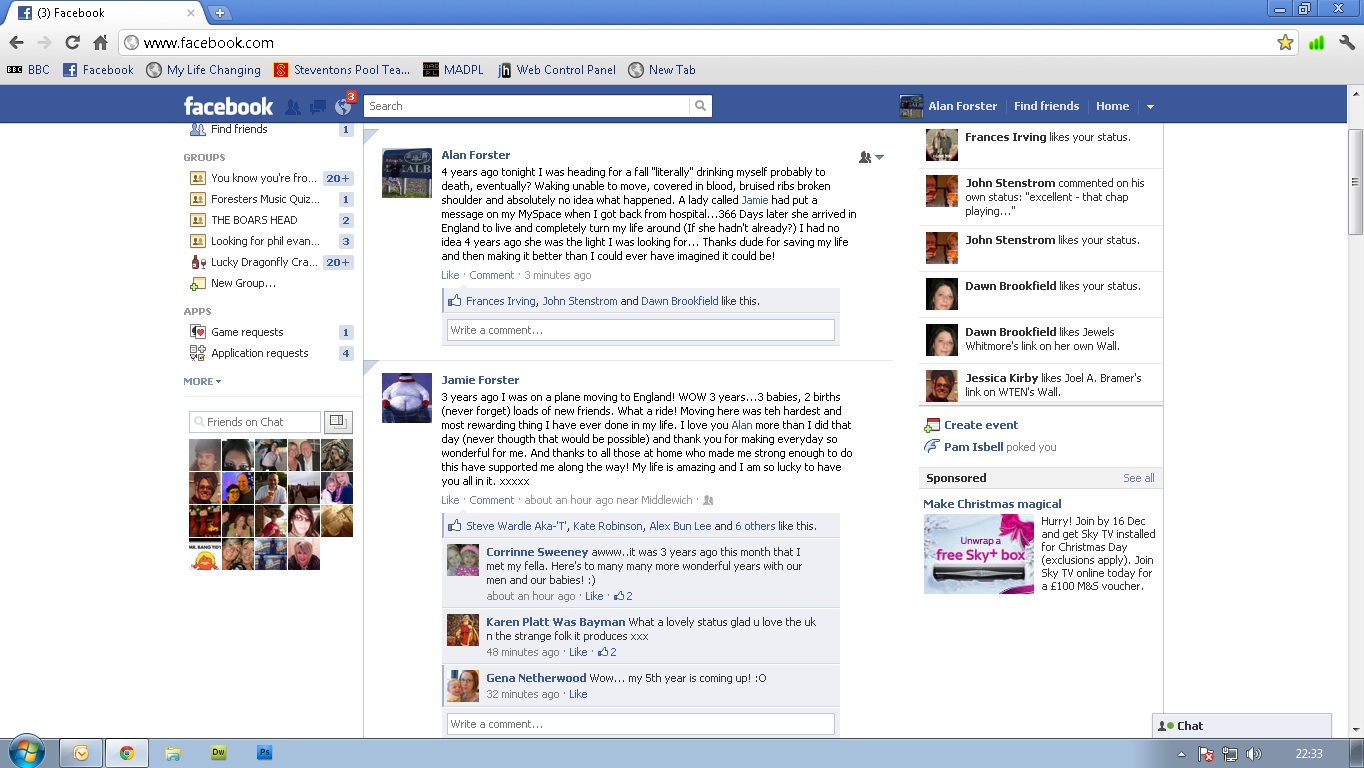
Task: Expand the MORE section in sidebar
Action: 202,381
